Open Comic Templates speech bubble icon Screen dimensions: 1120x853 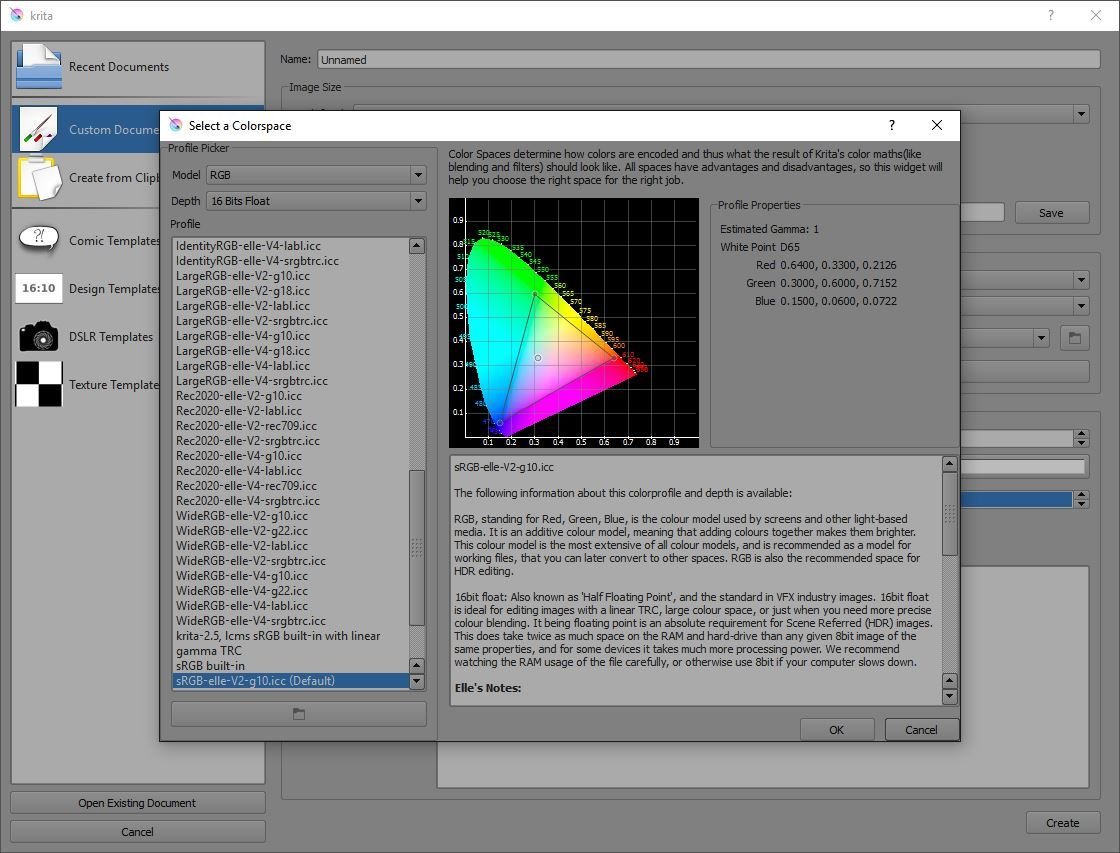point(39,238)
